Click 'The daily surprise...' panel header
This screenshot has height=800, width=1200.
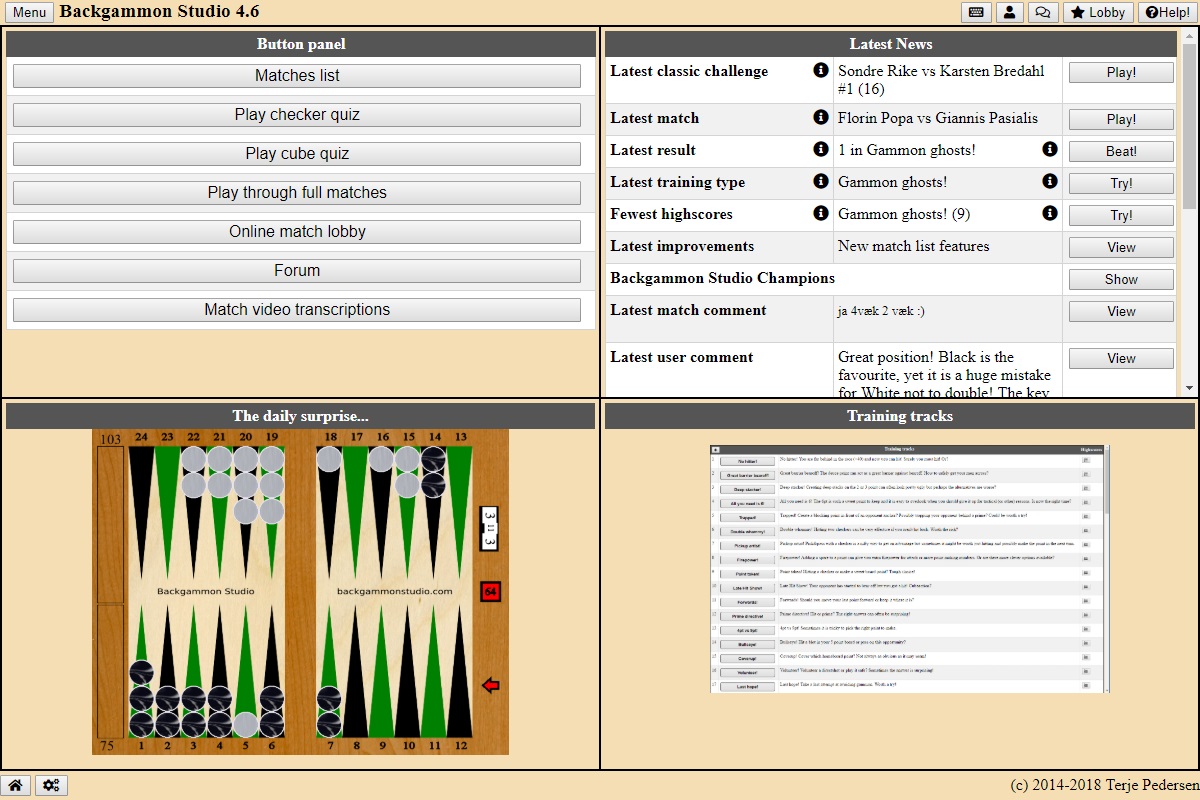301,416
